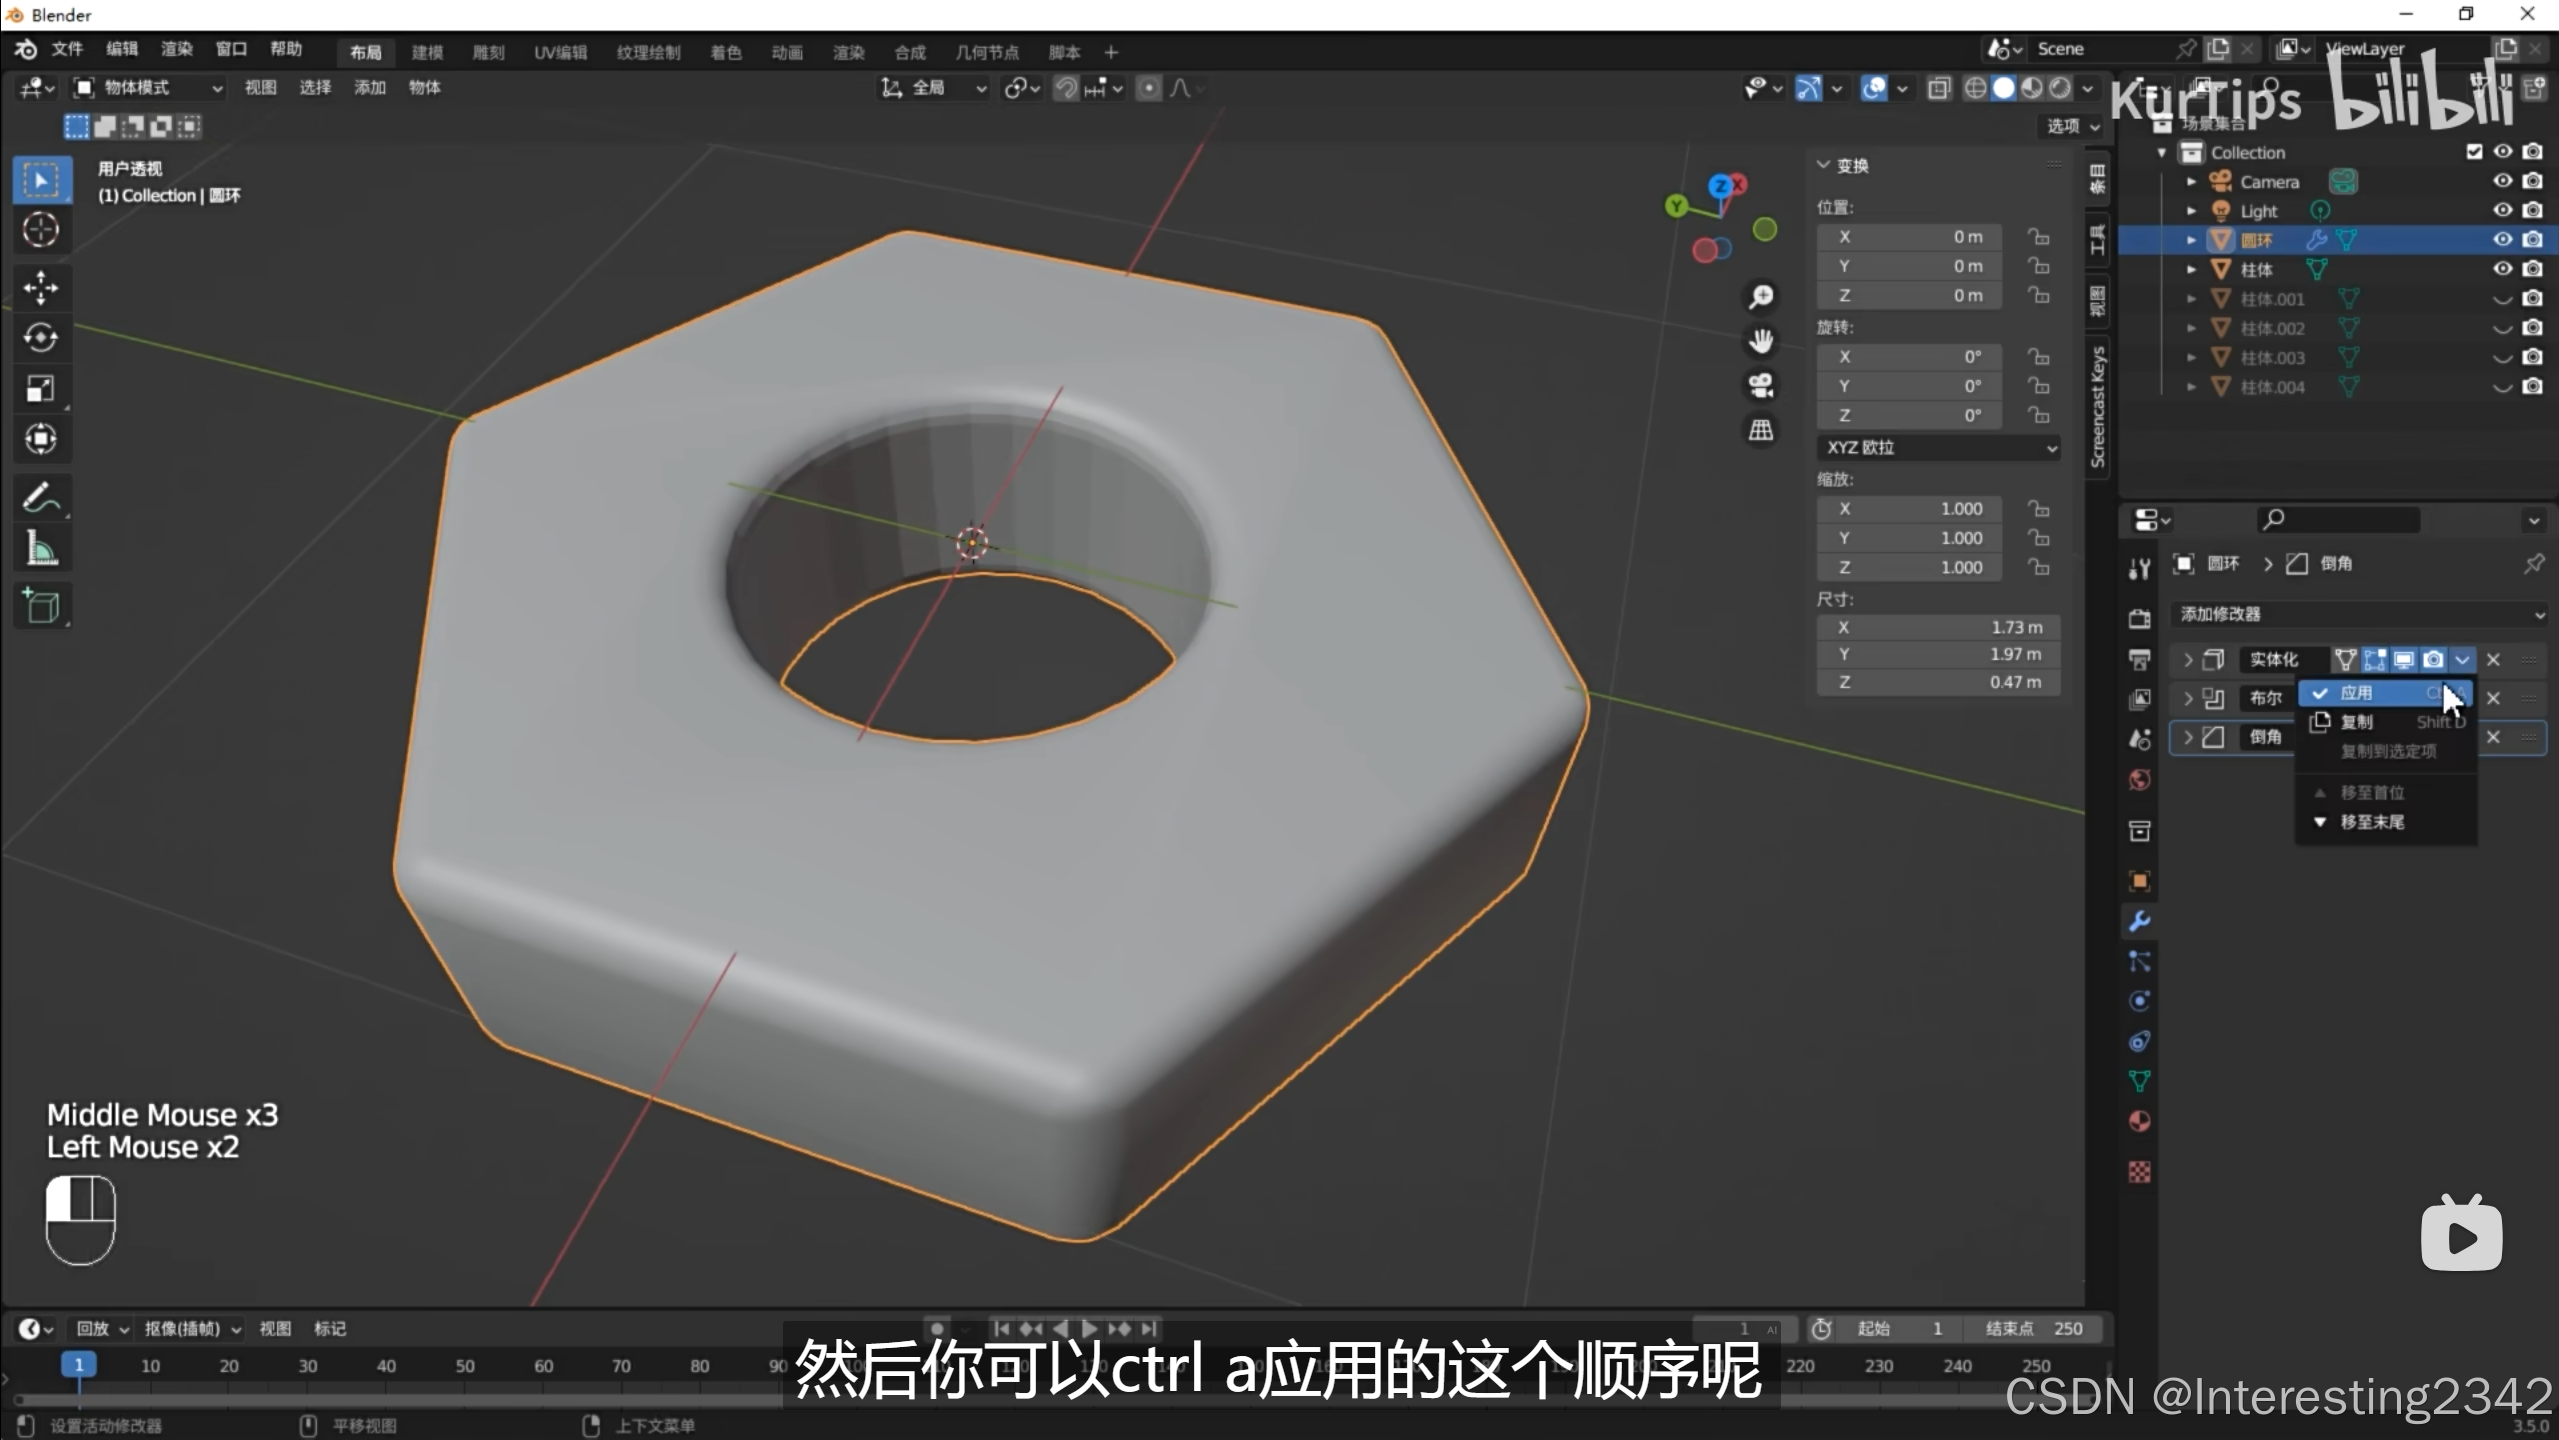Open the XYZ 欧拉 rotation mode dropdown

(x=1938, y=447)
